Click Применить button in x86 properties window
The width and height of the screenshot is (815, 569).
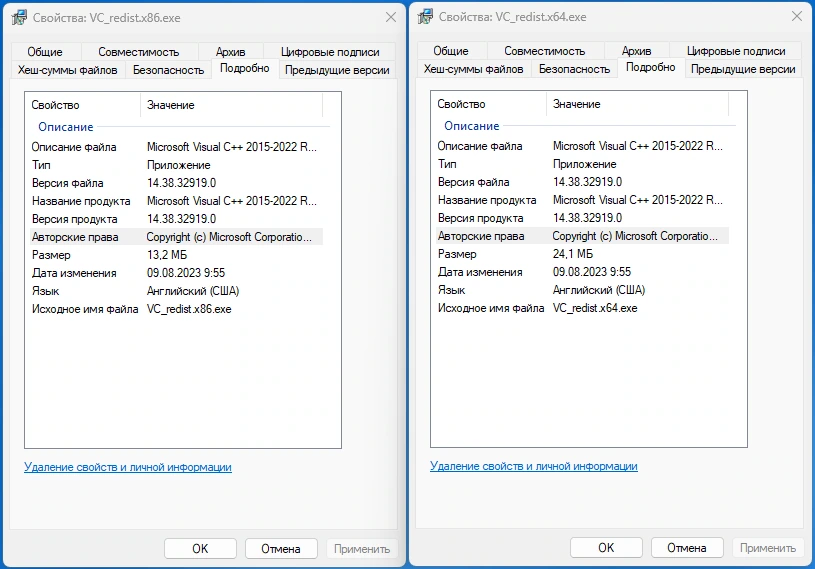(362, 549)
